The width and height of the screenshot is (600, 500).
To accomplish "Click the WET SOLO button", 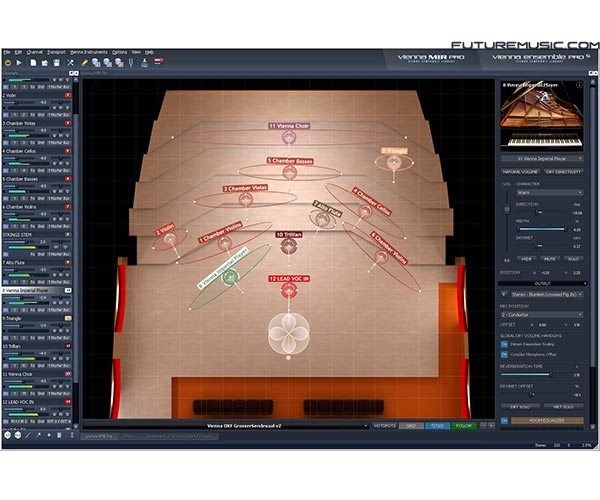I will 563,407.
